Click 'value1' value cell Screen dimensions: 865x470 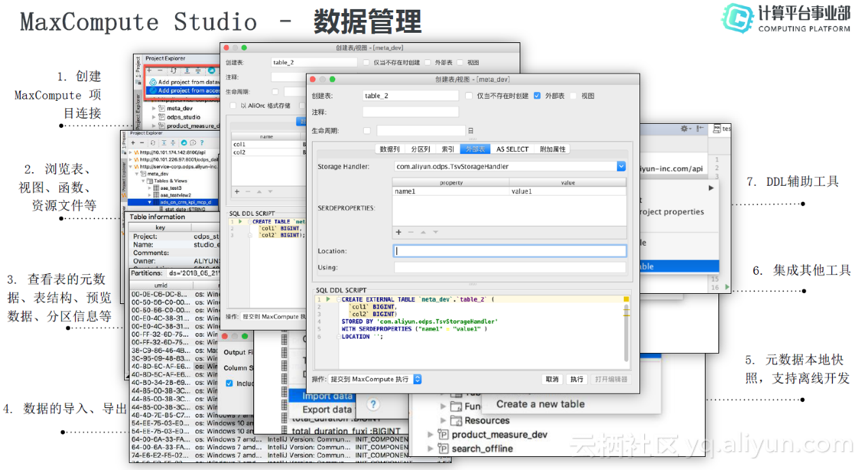tap(568, 191)
